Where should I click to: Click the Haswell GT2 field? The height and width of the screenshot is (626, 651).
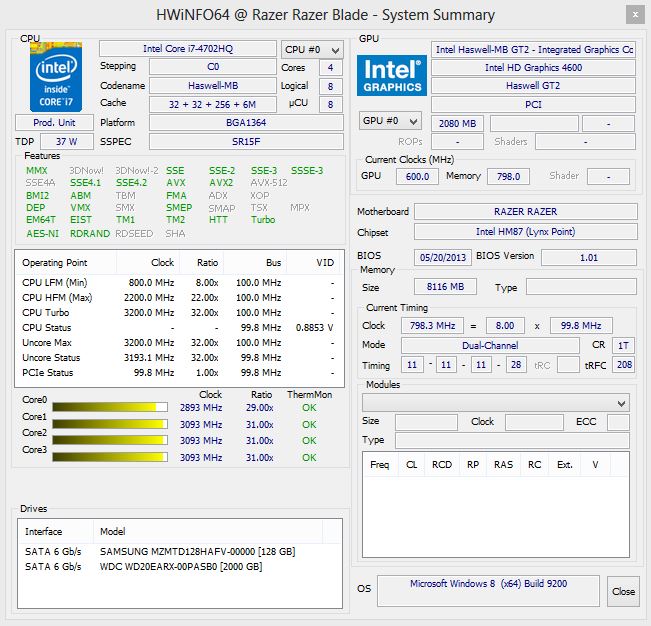point(533,86)
